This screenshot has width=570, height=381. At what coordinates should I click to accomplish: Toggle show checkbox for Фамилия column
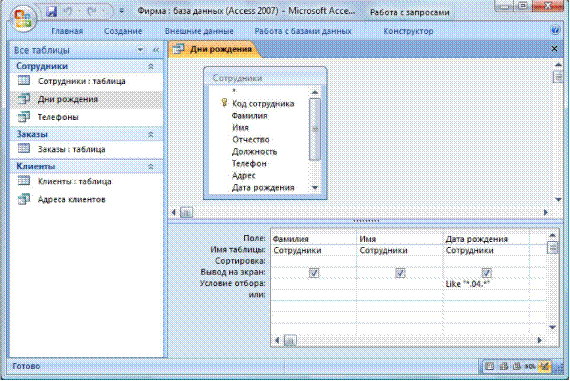coord(314,273)
